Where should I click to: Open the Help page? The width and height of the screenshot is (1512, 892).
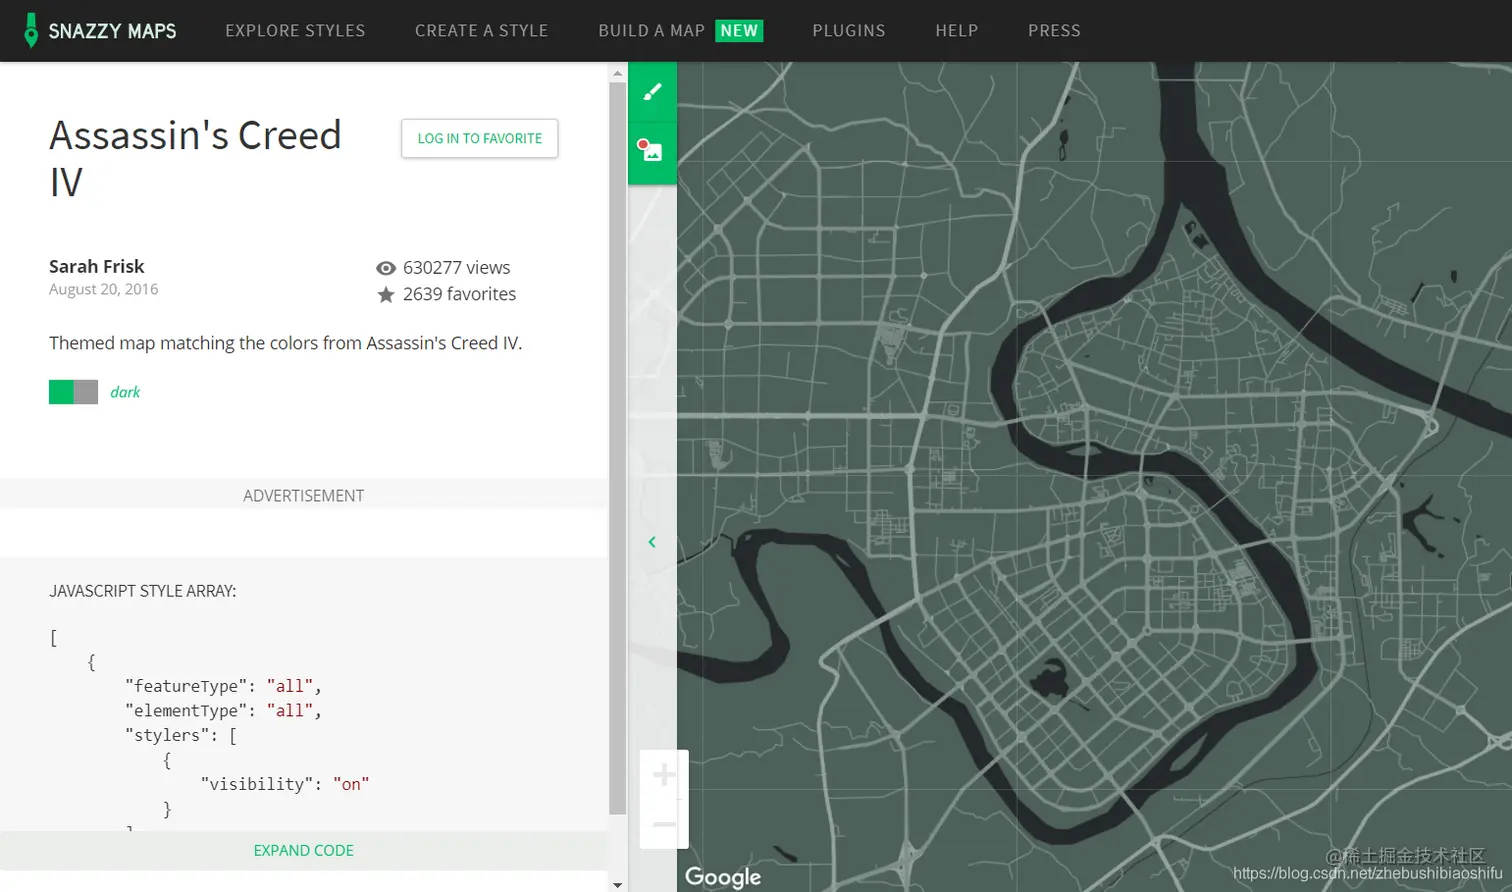[957, 31]
